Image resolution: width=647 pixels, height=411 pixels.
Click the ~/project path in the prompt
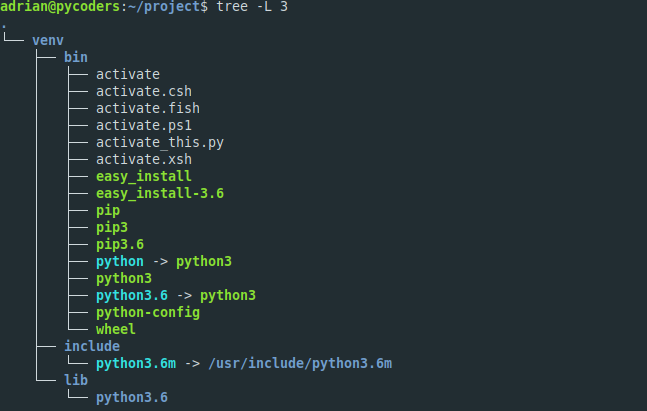(164, 7)
